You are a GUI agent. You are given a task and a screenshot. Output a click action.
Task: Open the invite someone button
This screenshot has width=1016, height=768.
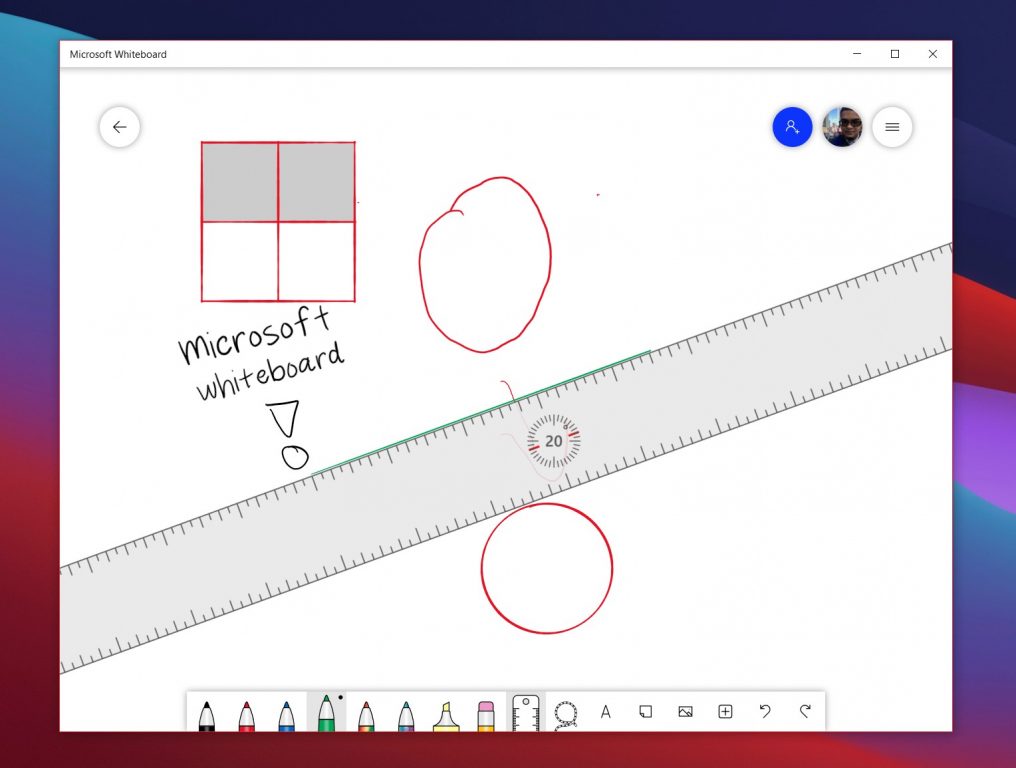792,127
